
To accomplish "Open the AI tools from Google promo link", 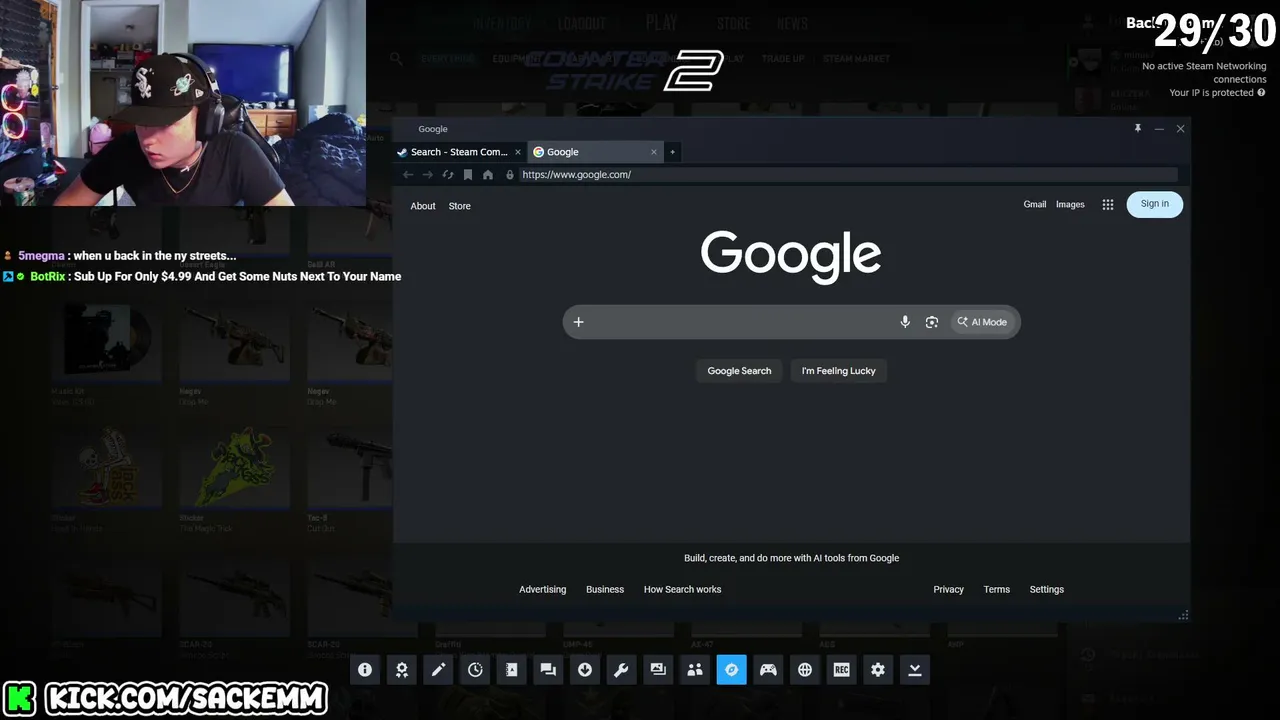I will (791, 558).
